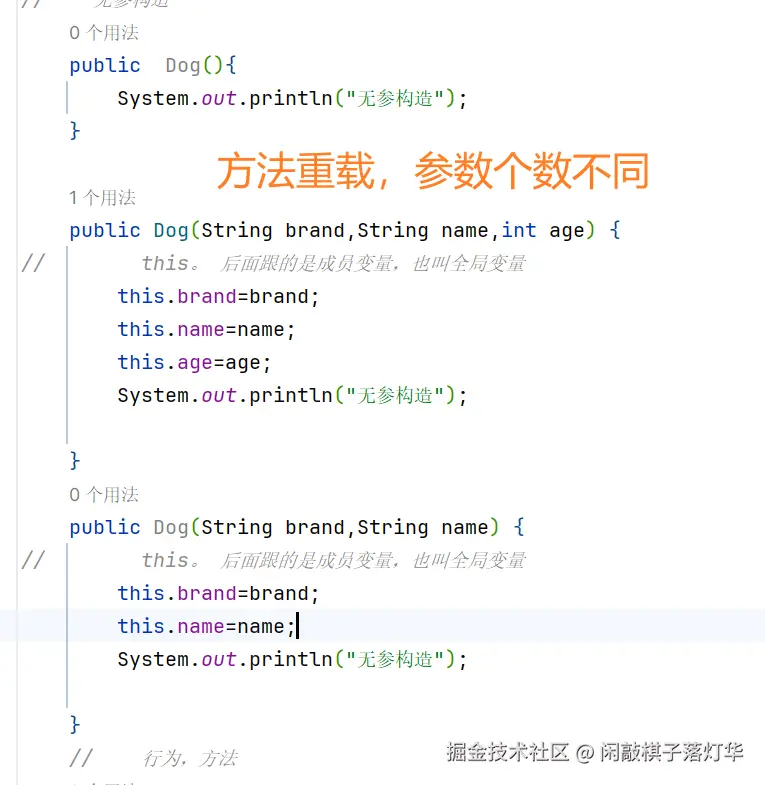Click println inside the no-arg Dog() constructor
This screenshot has width=765, height=785.
coord(290,98)
